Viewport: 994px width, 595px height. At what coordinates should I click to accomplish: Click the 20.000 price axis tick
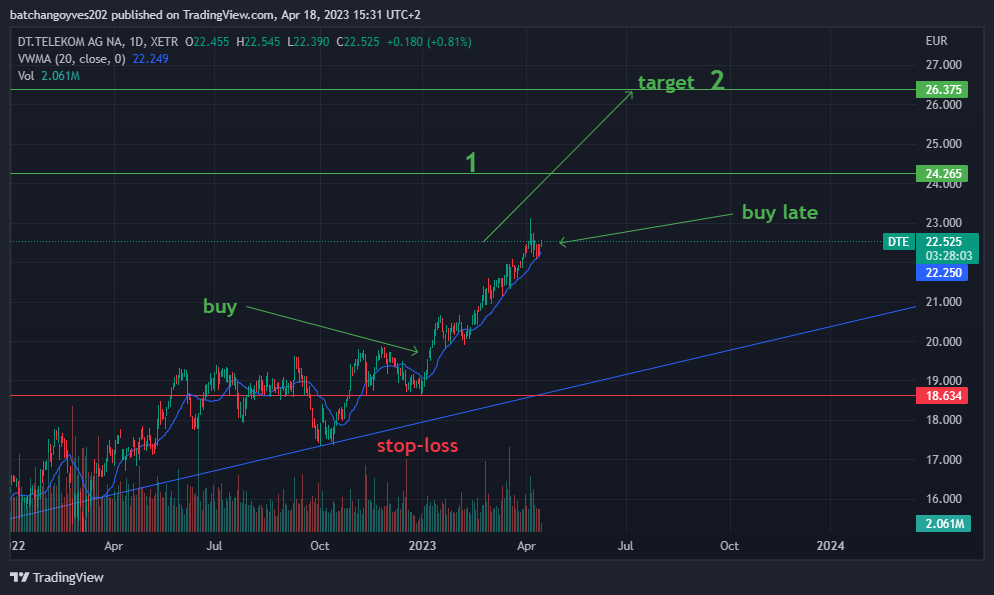pyautogui.click(x=943, y=342)
